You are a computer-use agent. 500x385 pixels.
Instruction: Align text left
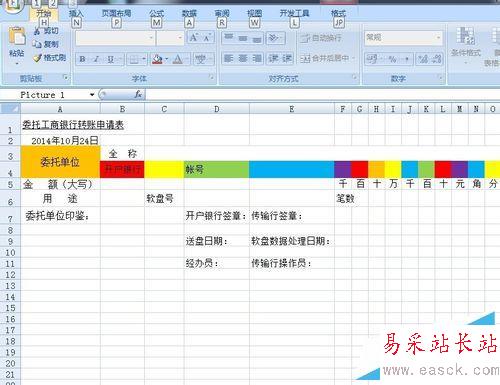[229, 59]
